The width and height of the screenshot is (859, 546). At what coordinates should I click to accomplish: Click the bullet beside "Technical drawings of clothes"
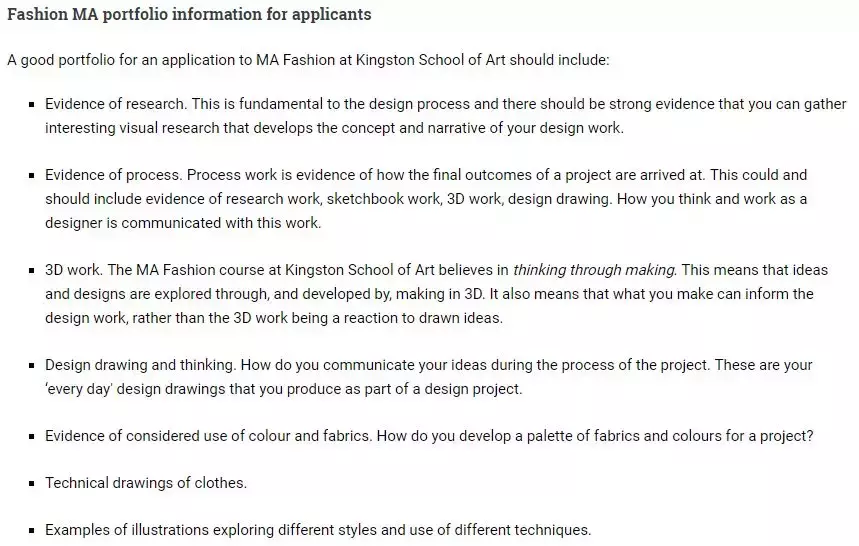pyautogui.click(x=33, y=484)
